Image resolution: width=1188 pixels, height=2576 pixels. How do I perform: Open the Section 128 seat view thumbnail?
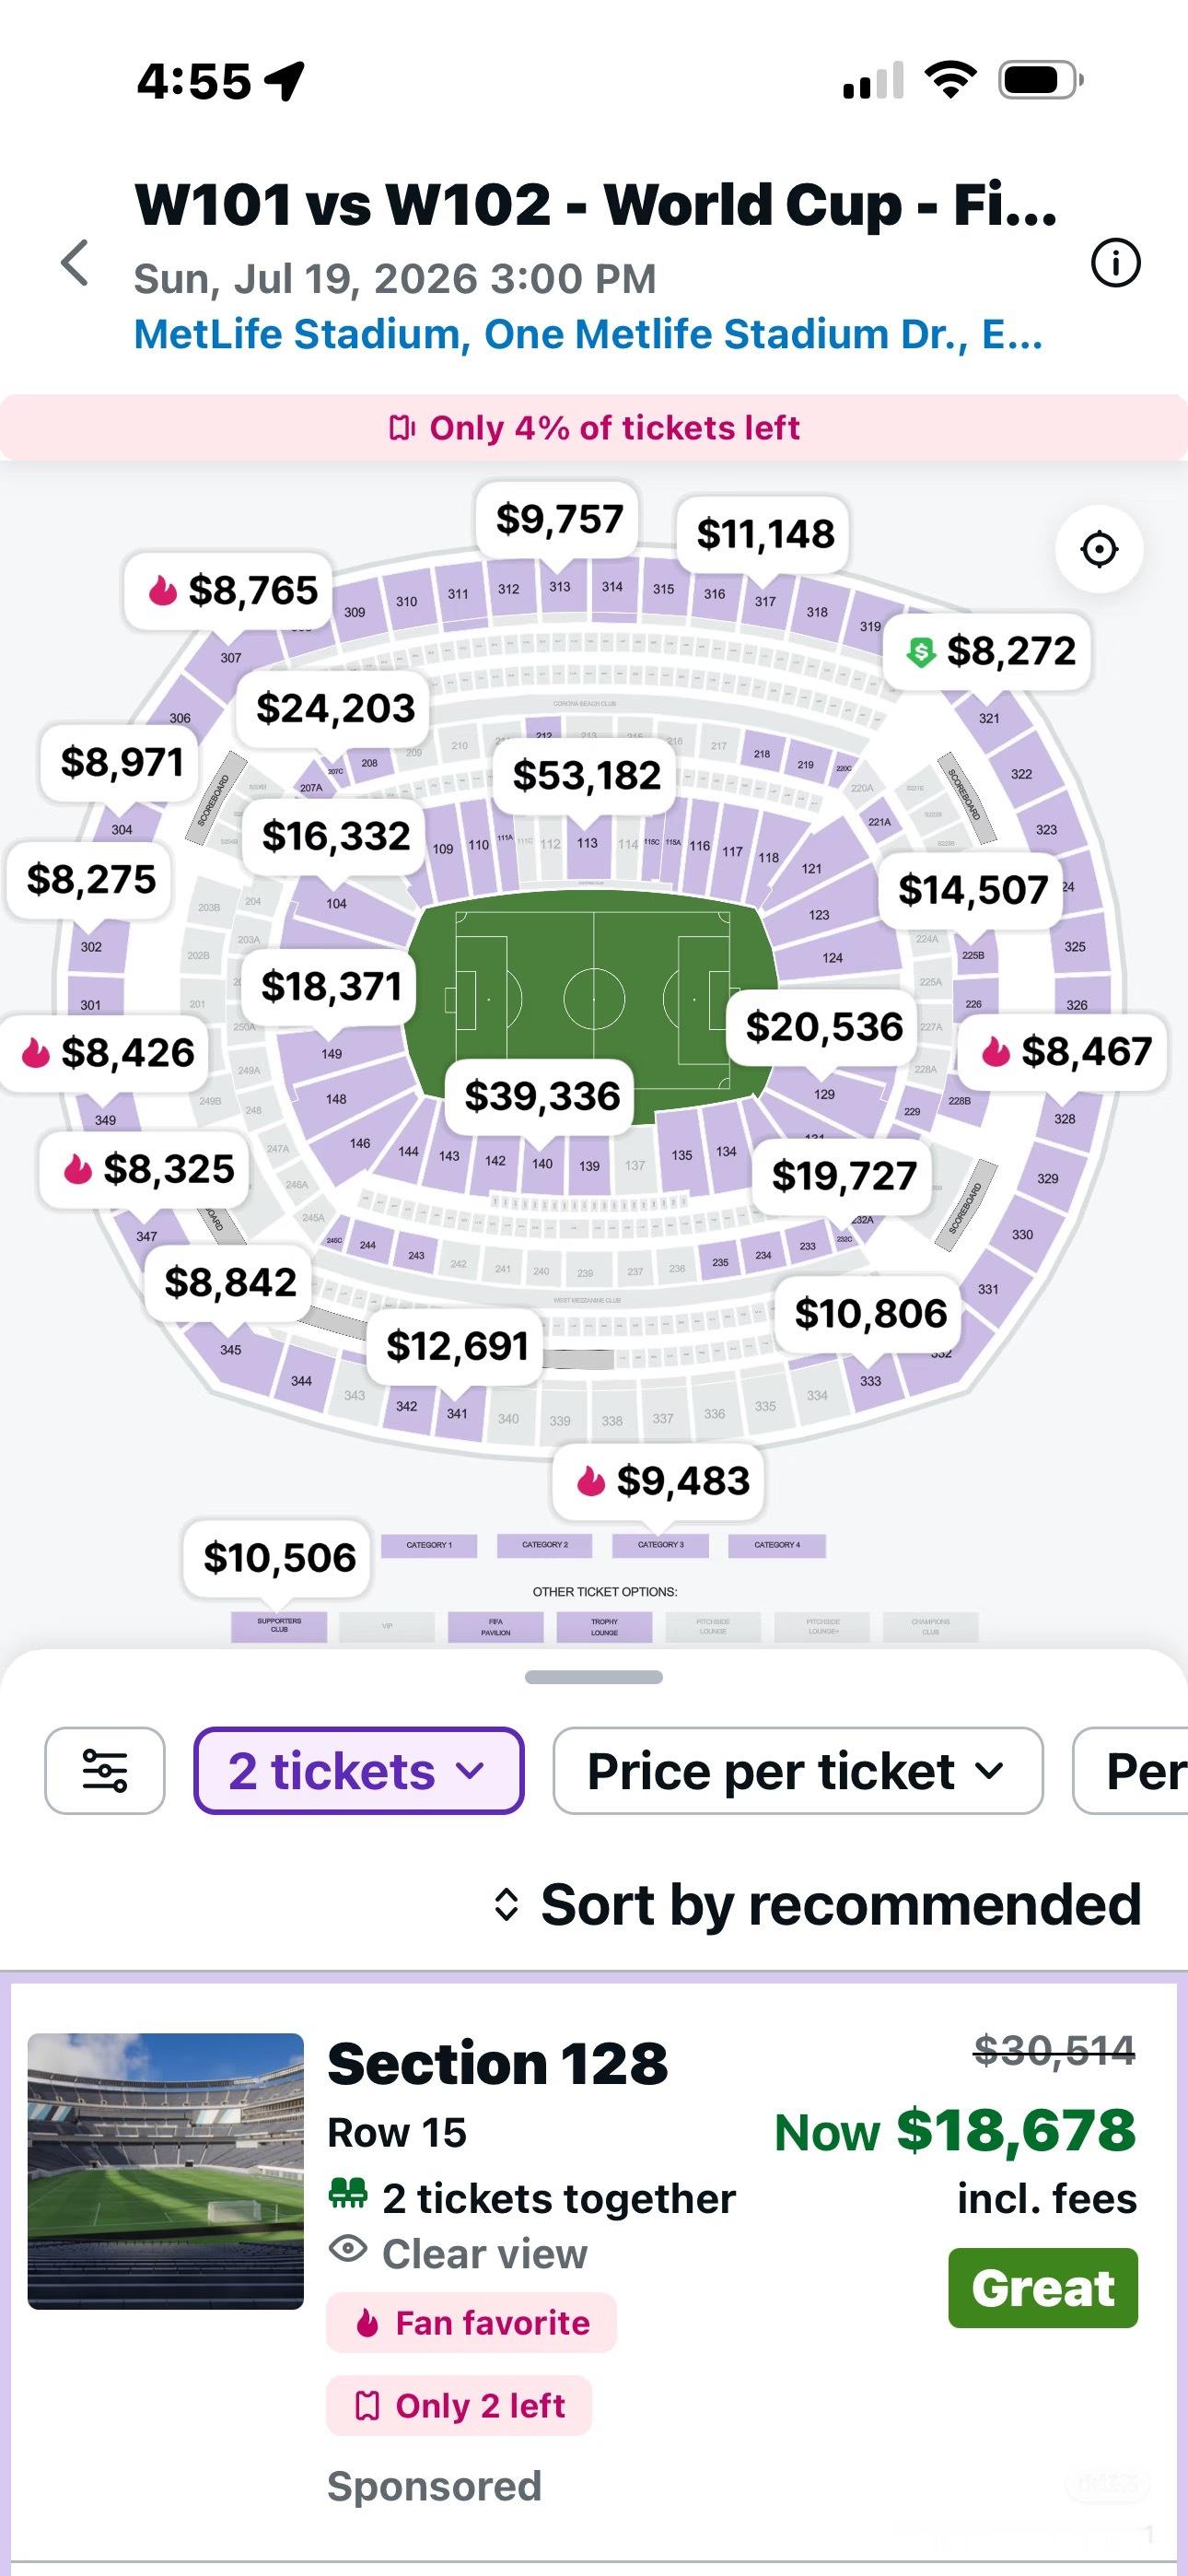click(x=166, y=2171)
